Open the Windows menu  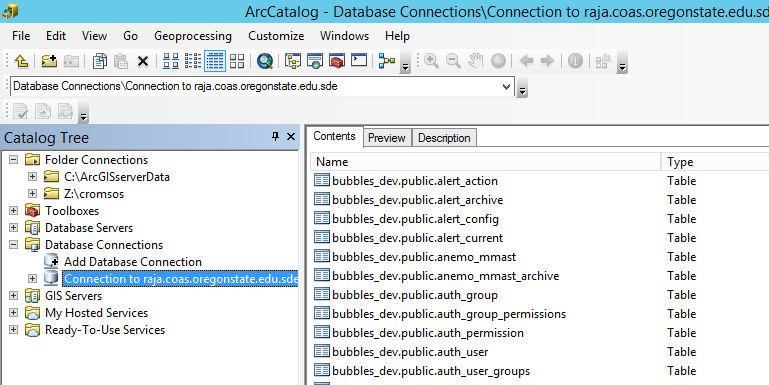point(344,36)
